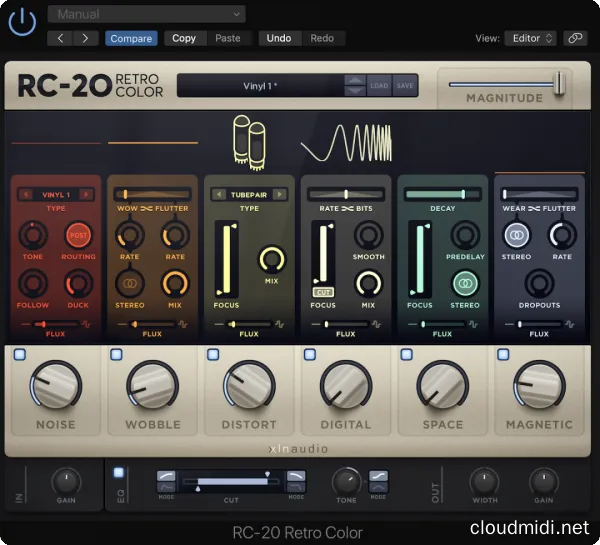This screenshot has height=545, width=600.
Task: Go to next preset with right arrow
Action: (85, 38)
